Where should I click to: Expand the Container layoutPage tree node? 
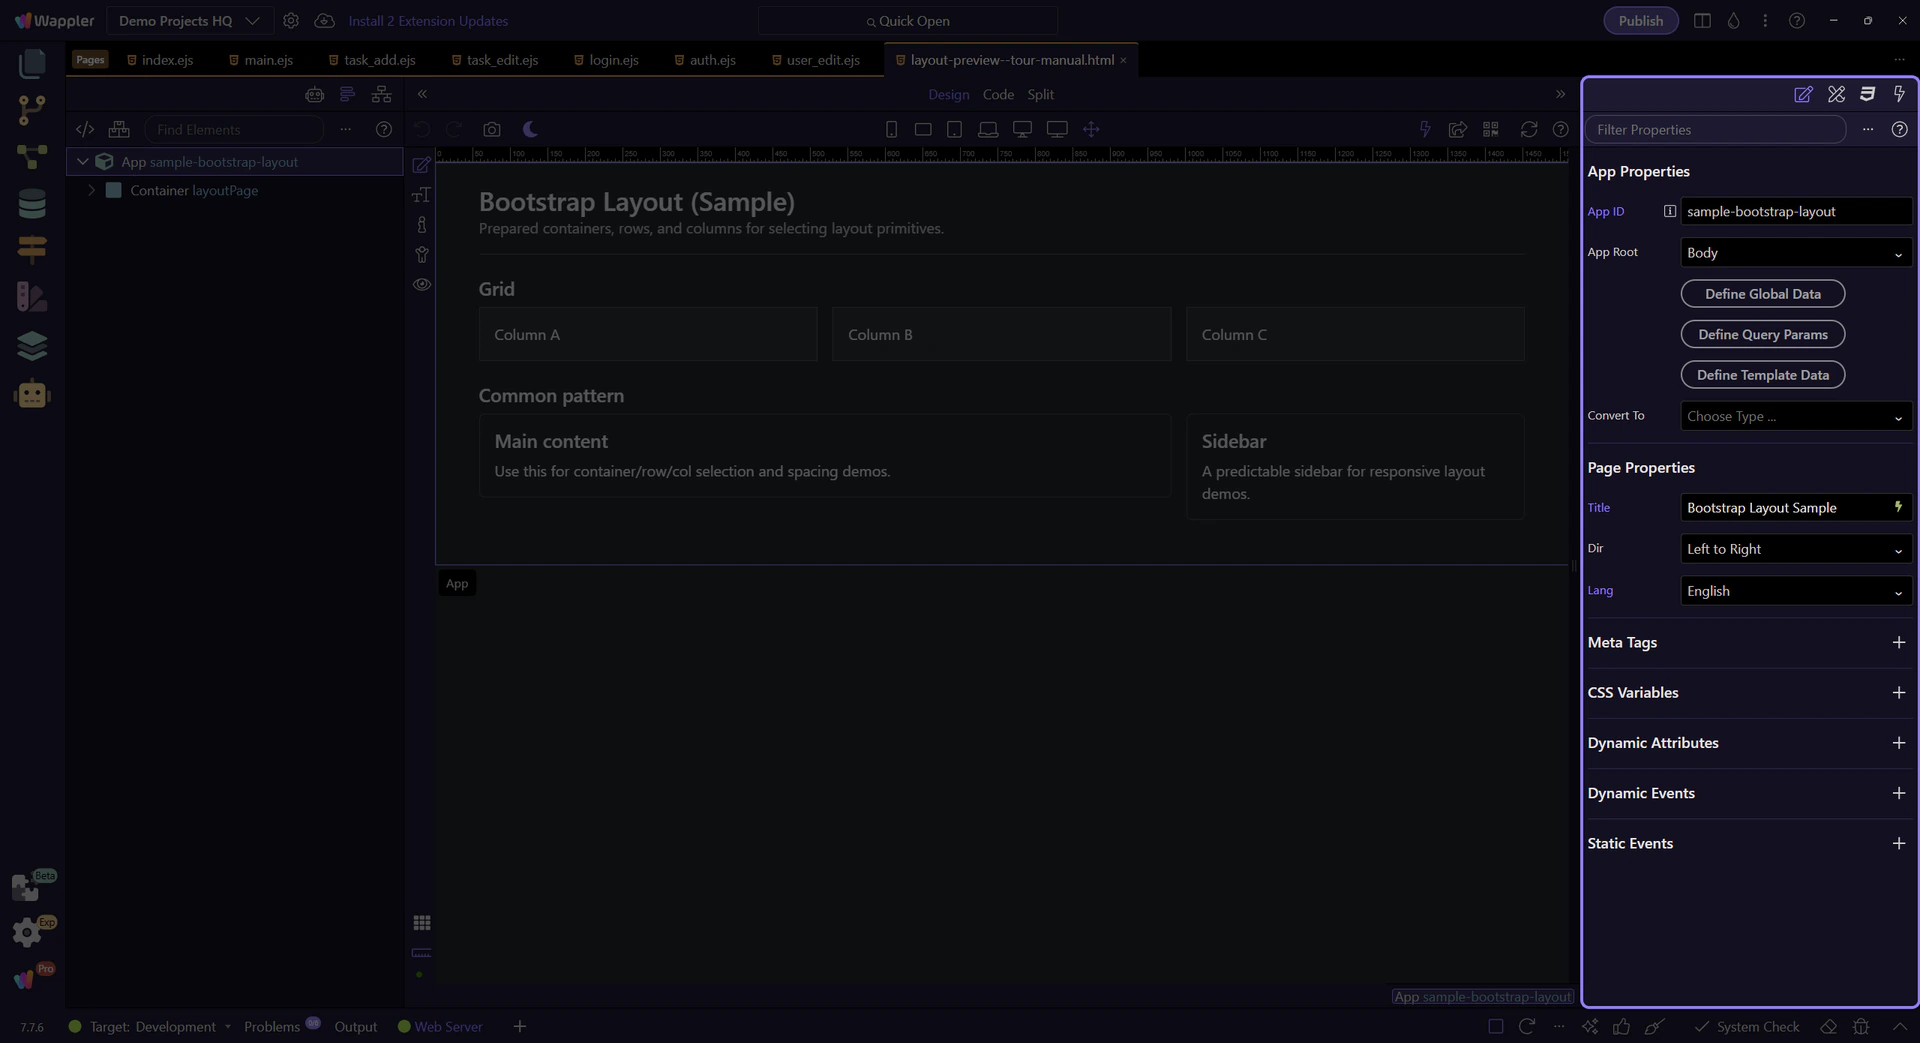pyautogui.click(x=92, y=191)
